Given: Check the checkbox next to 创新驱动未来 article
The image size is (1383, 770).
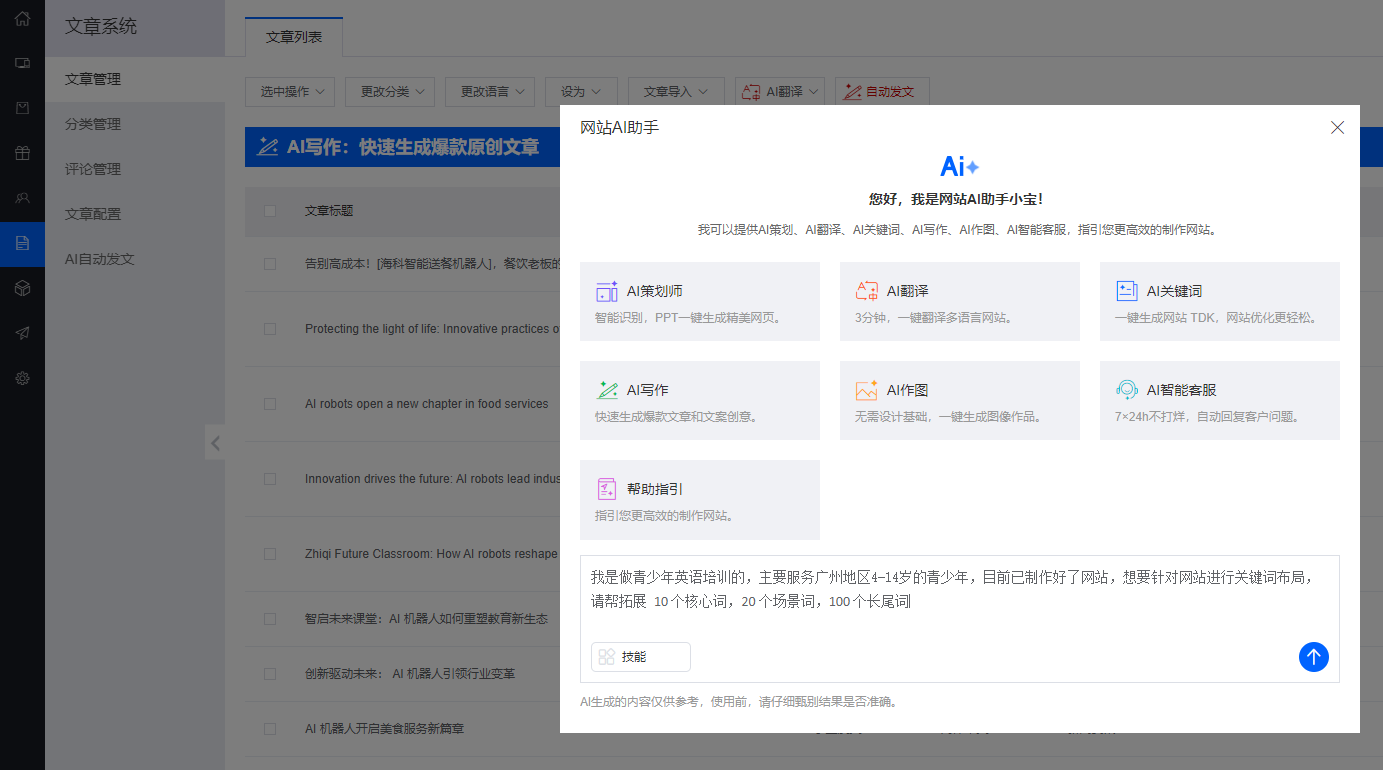Looking at the screenshot, I should tap(269, 673).
